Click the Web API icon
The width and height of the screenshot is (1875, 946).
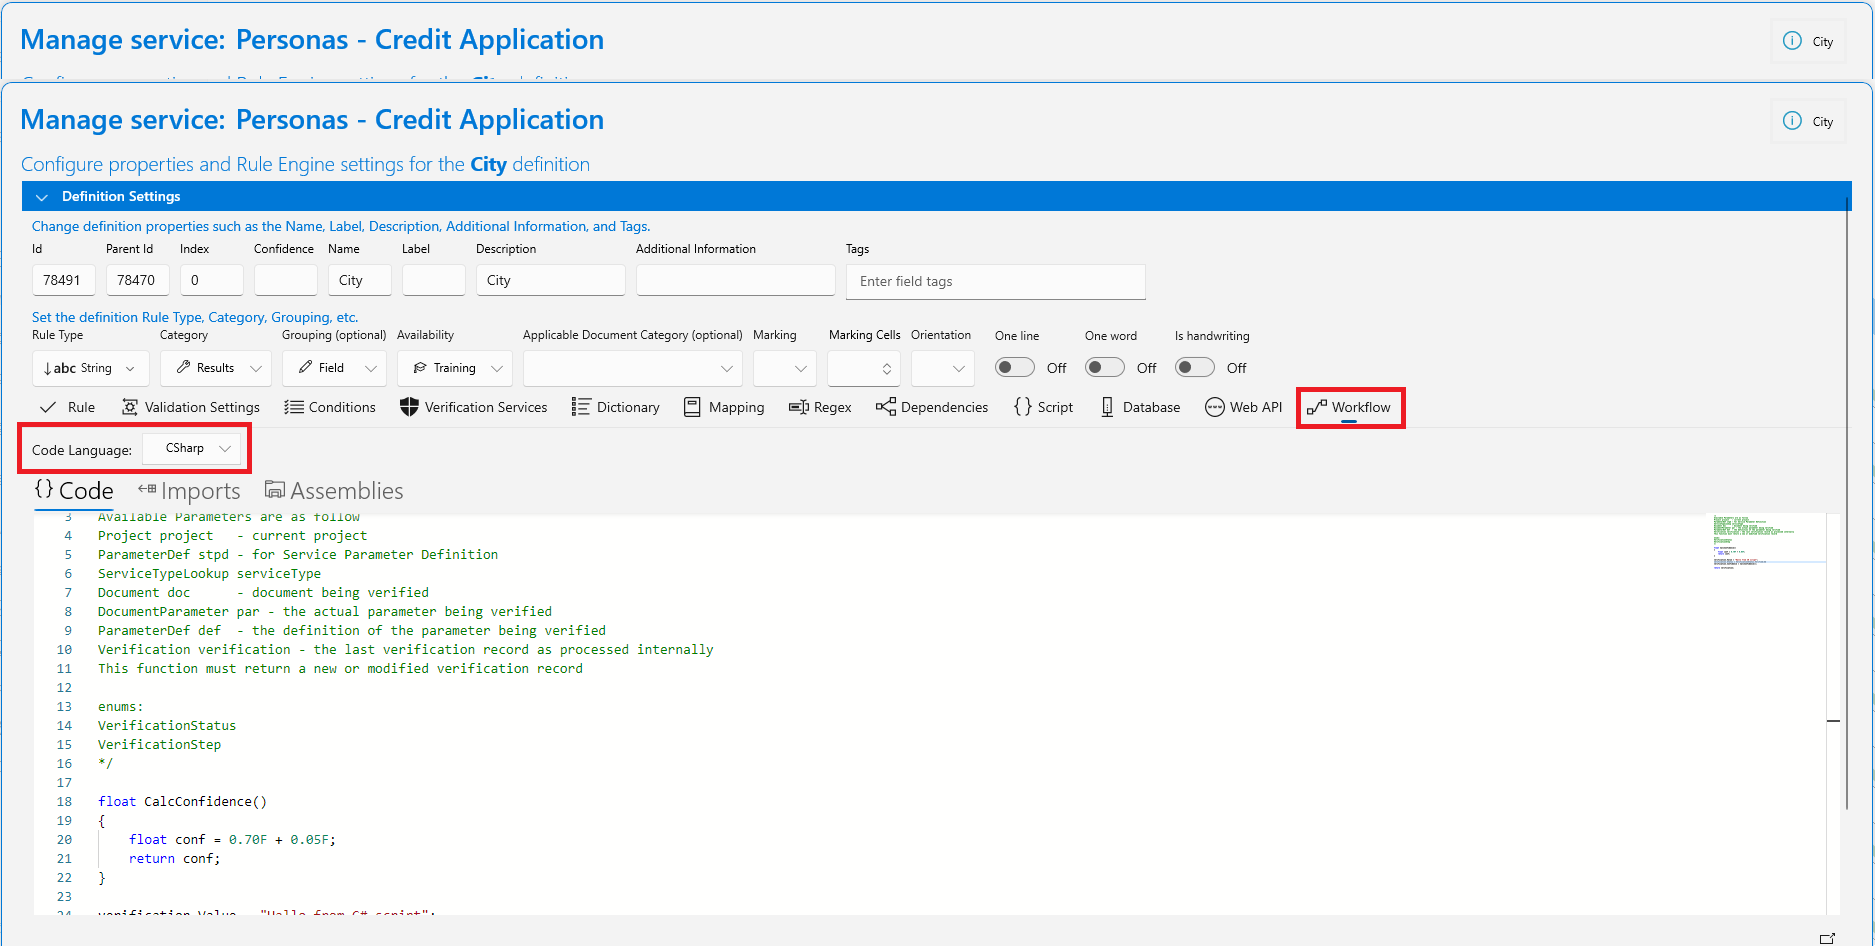[1215, 407]
